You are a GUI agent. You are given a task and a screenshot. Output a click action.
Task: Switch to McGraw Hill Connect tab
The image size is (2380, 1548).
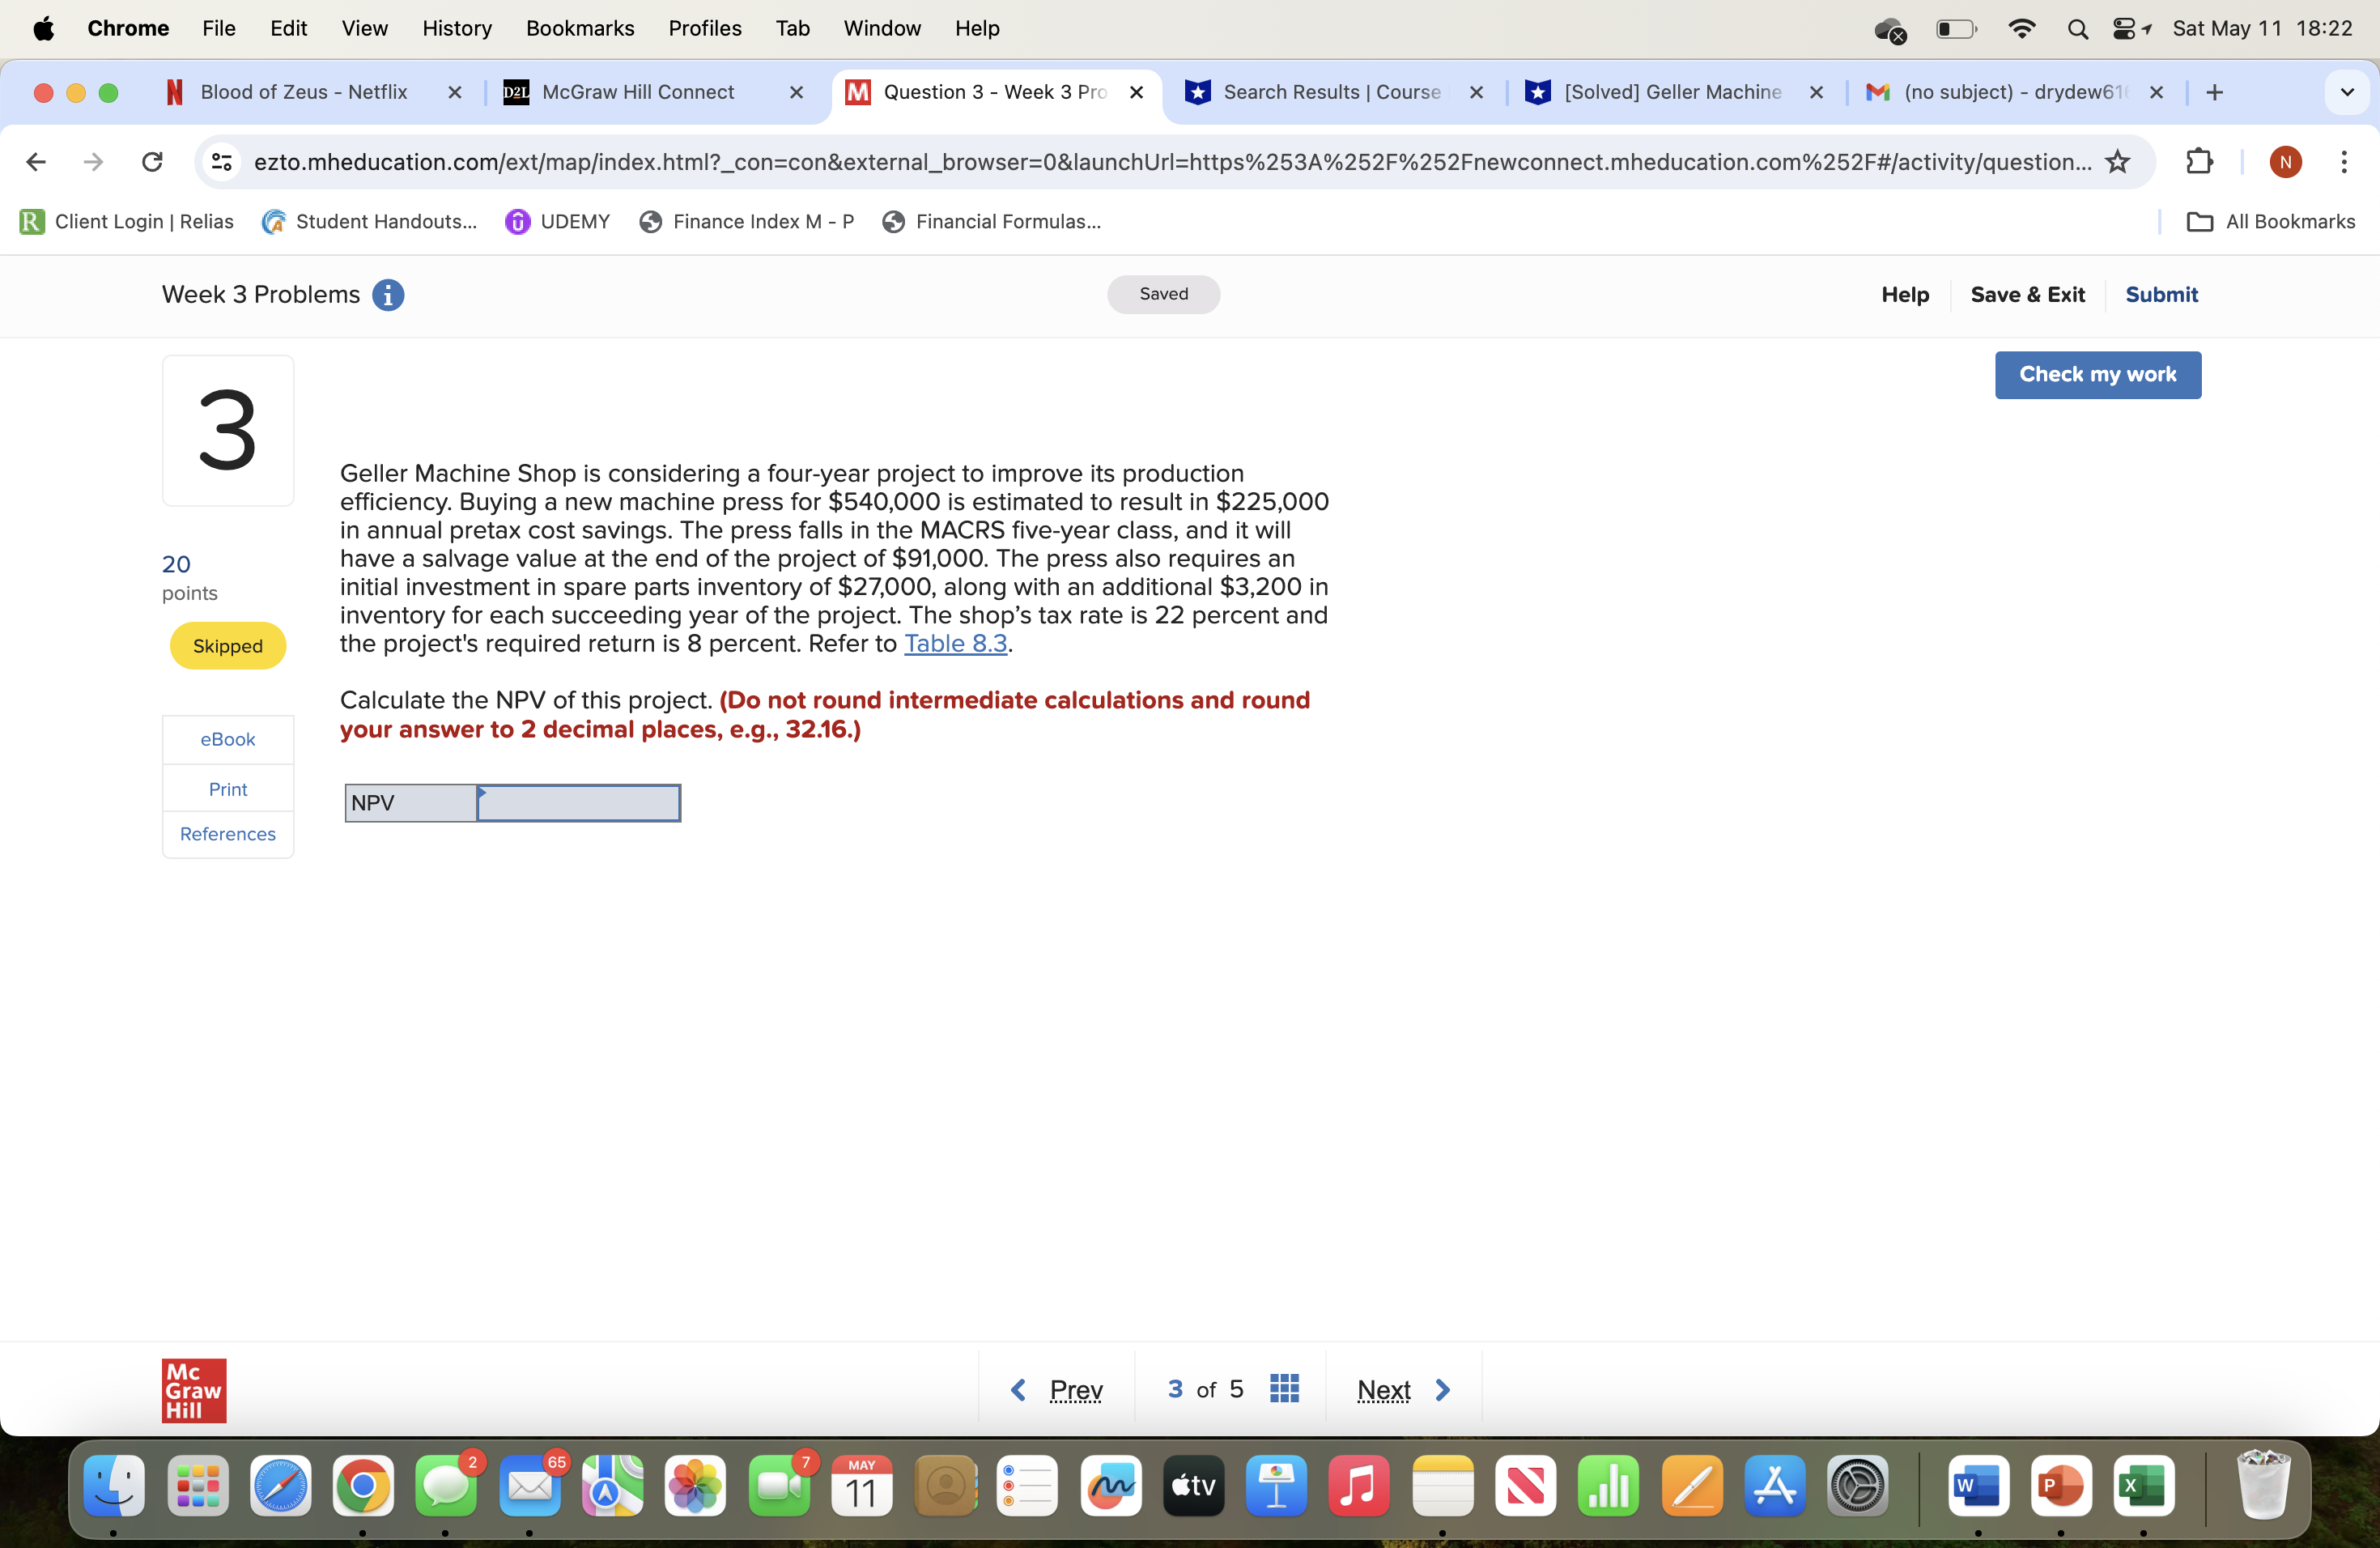638,93
